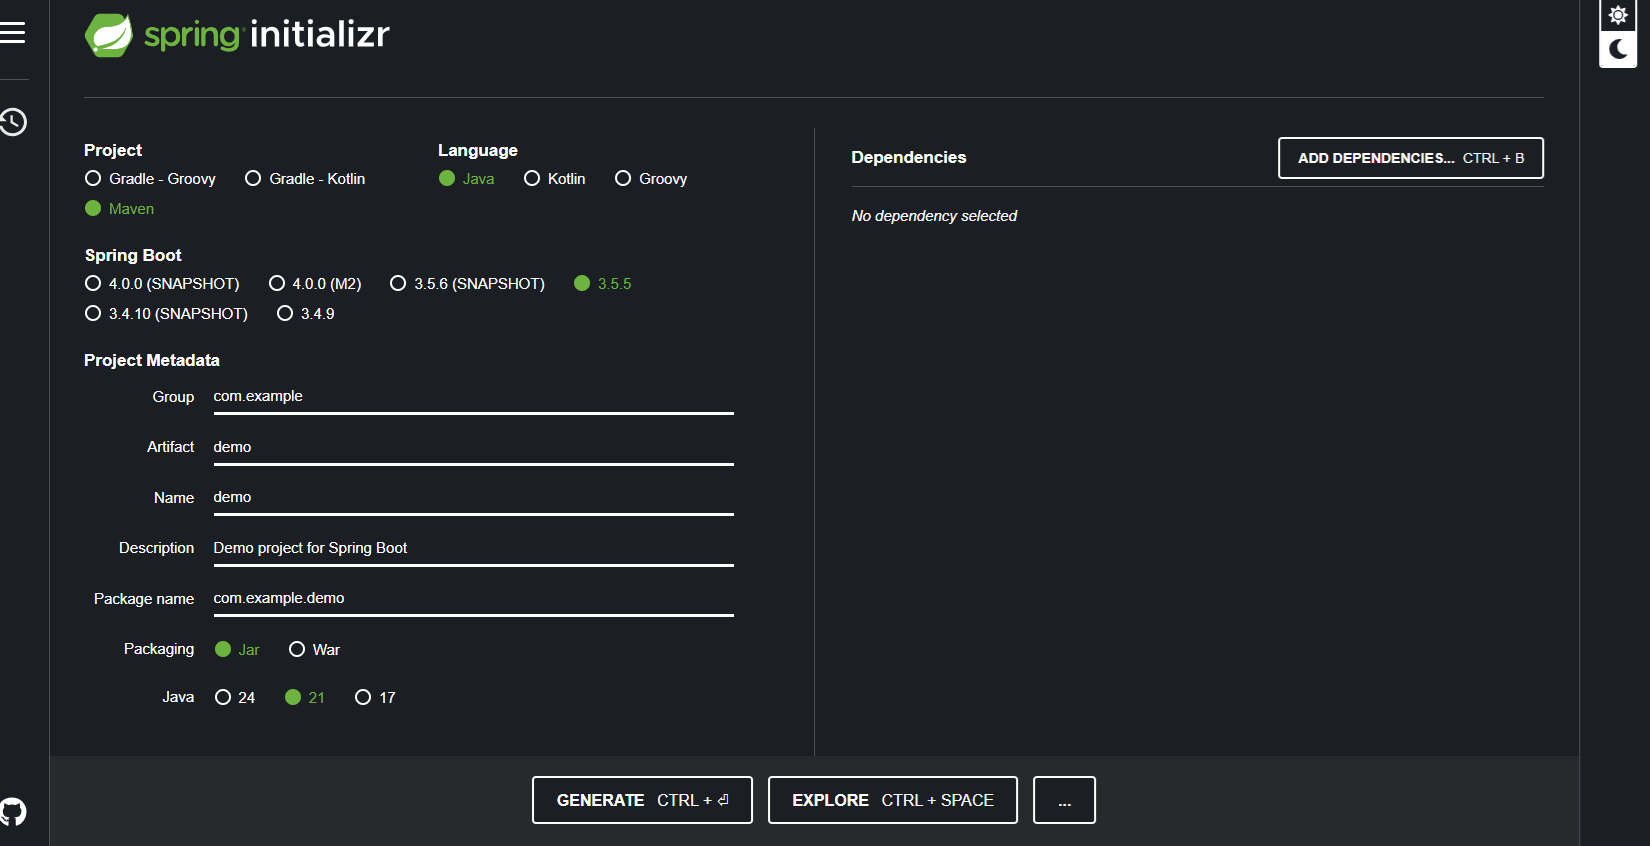
Task: Choose Kotlin language
Action: click(x=555, y=179)
